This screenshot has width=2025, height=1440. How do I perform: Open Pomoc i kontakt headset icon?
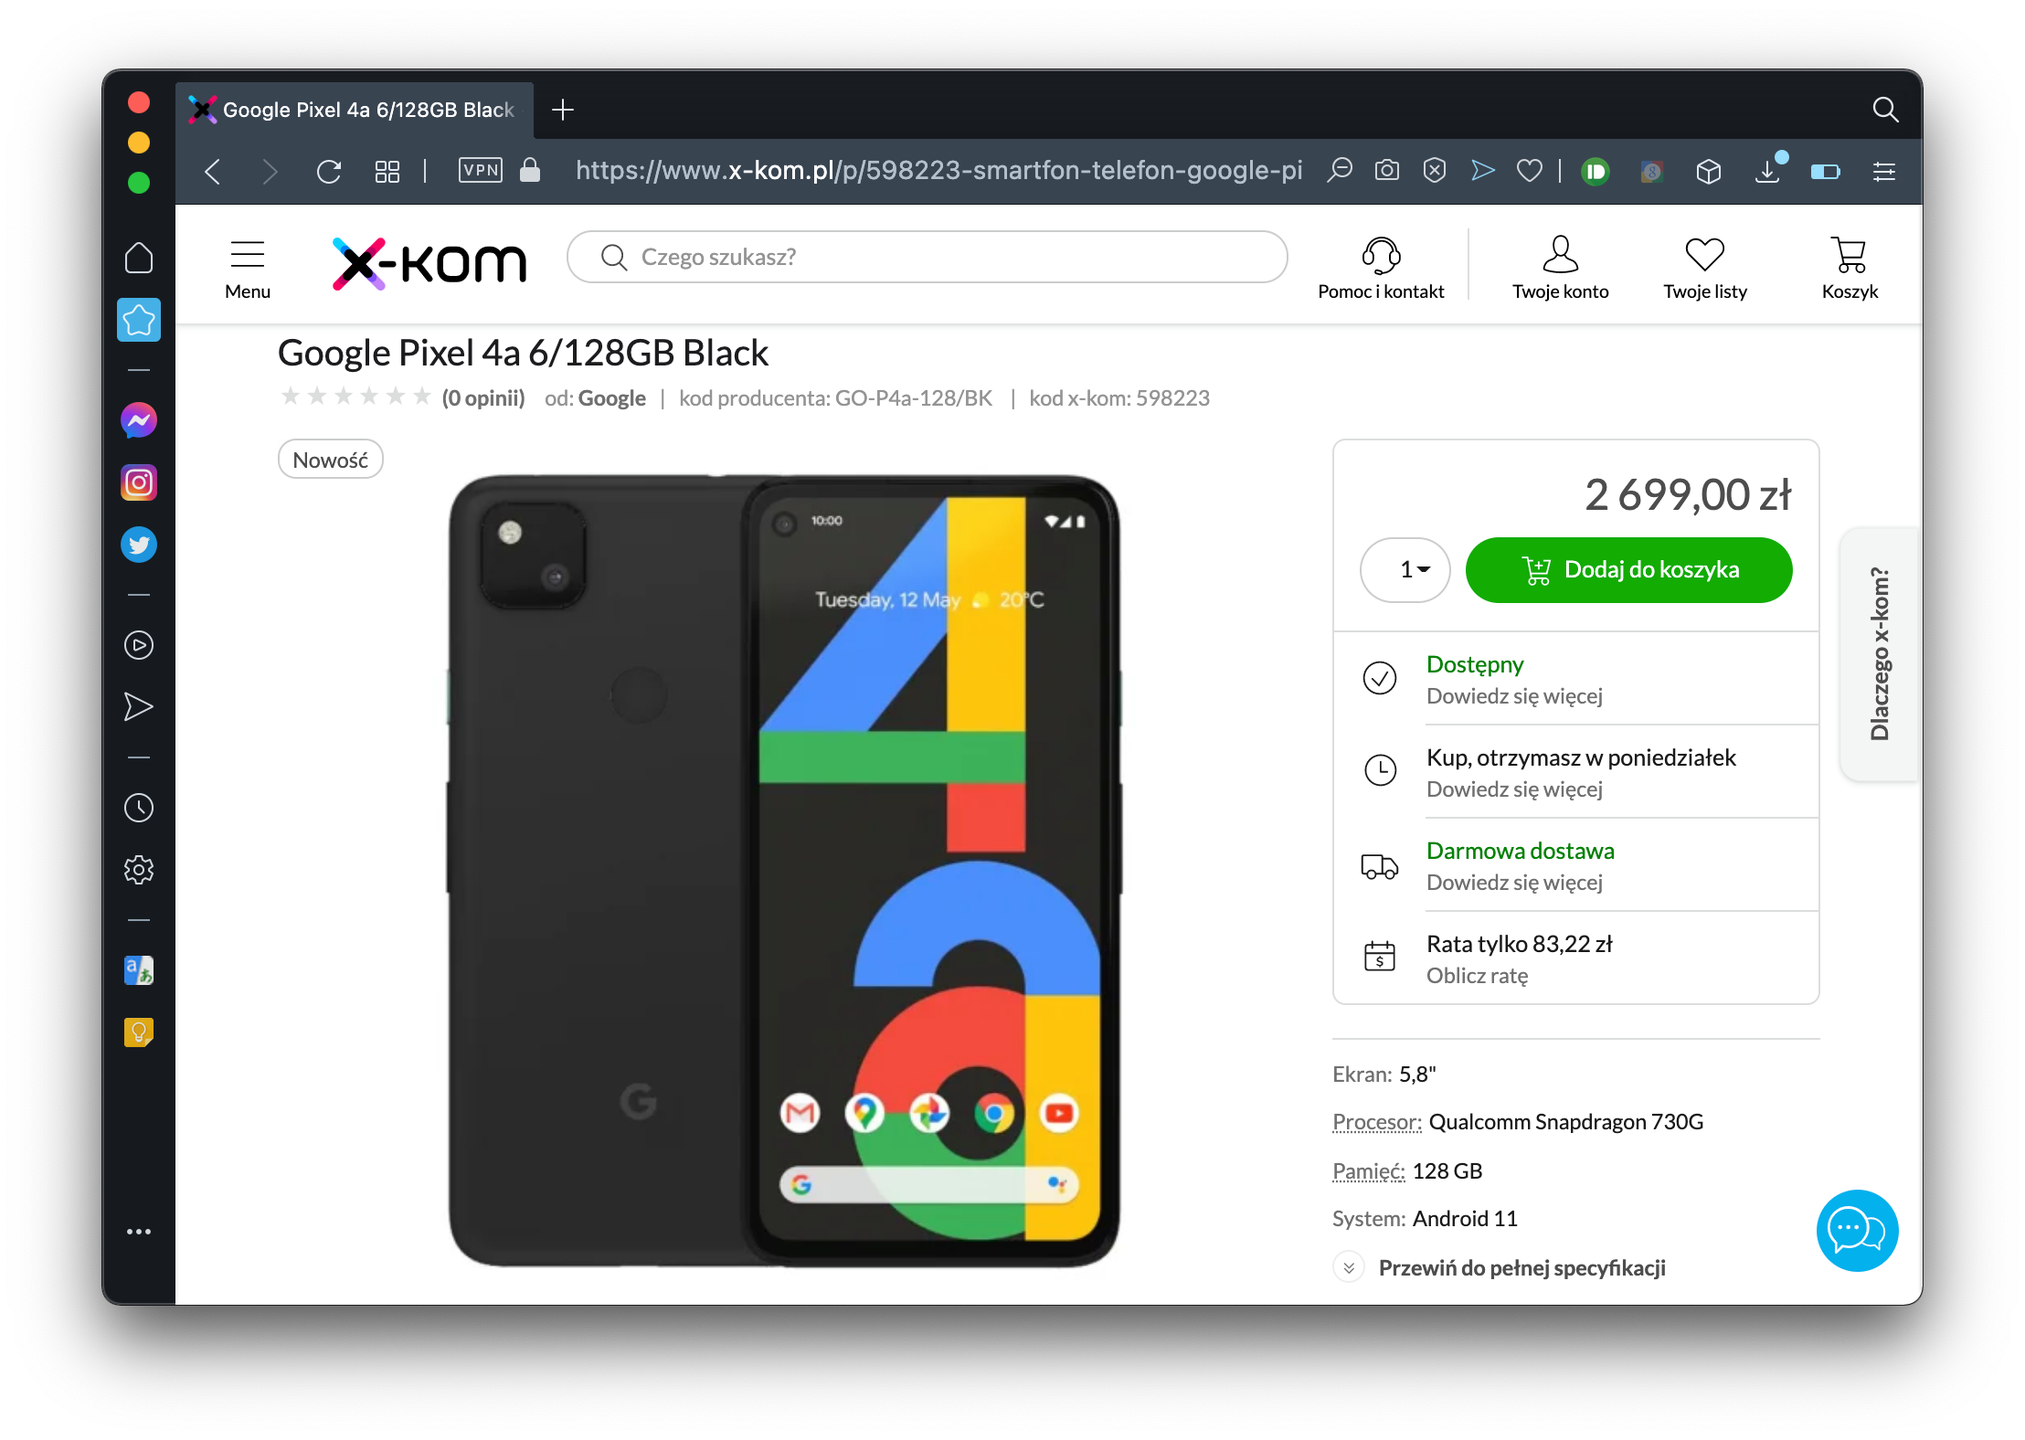click(1380, 267)
